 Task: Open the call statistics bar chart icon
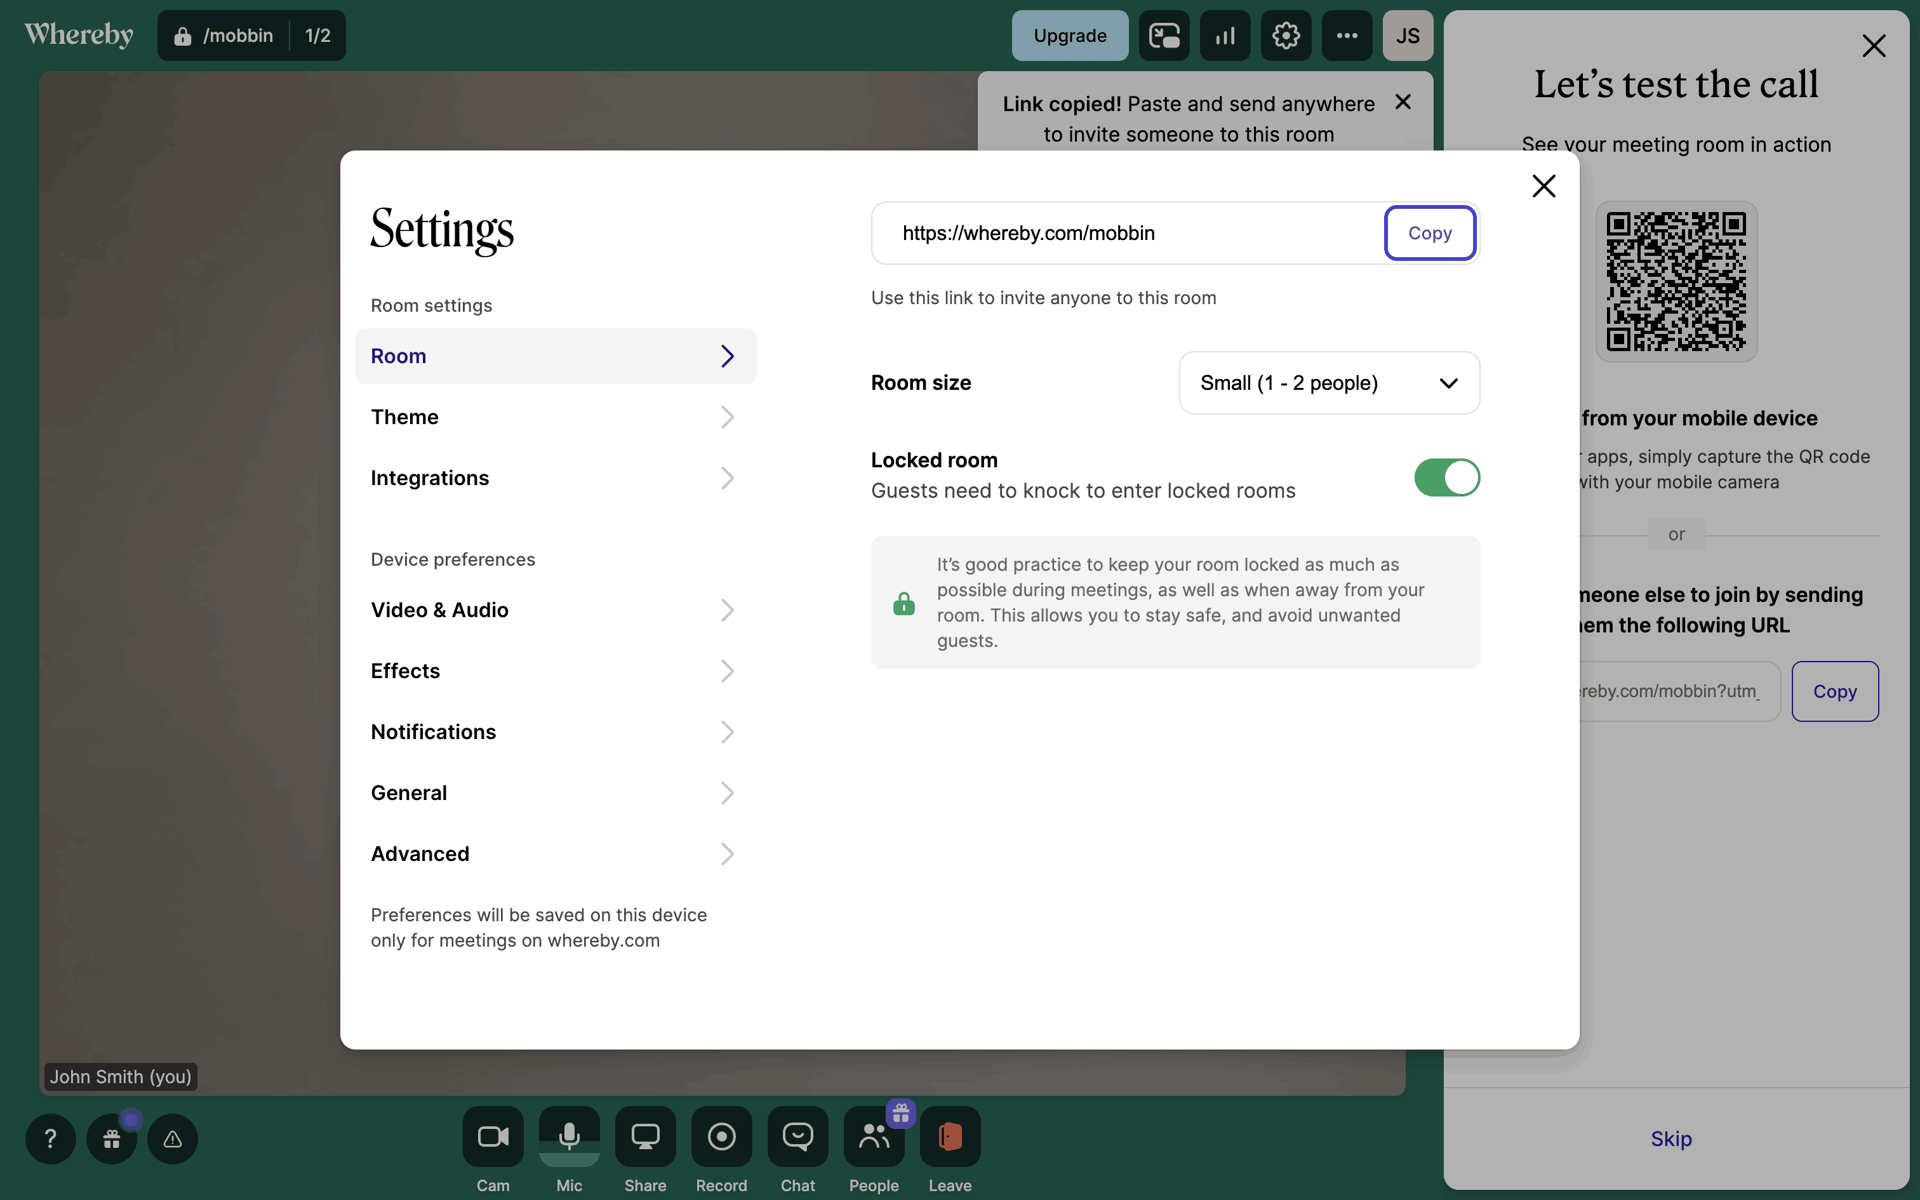pos(1225,36)
